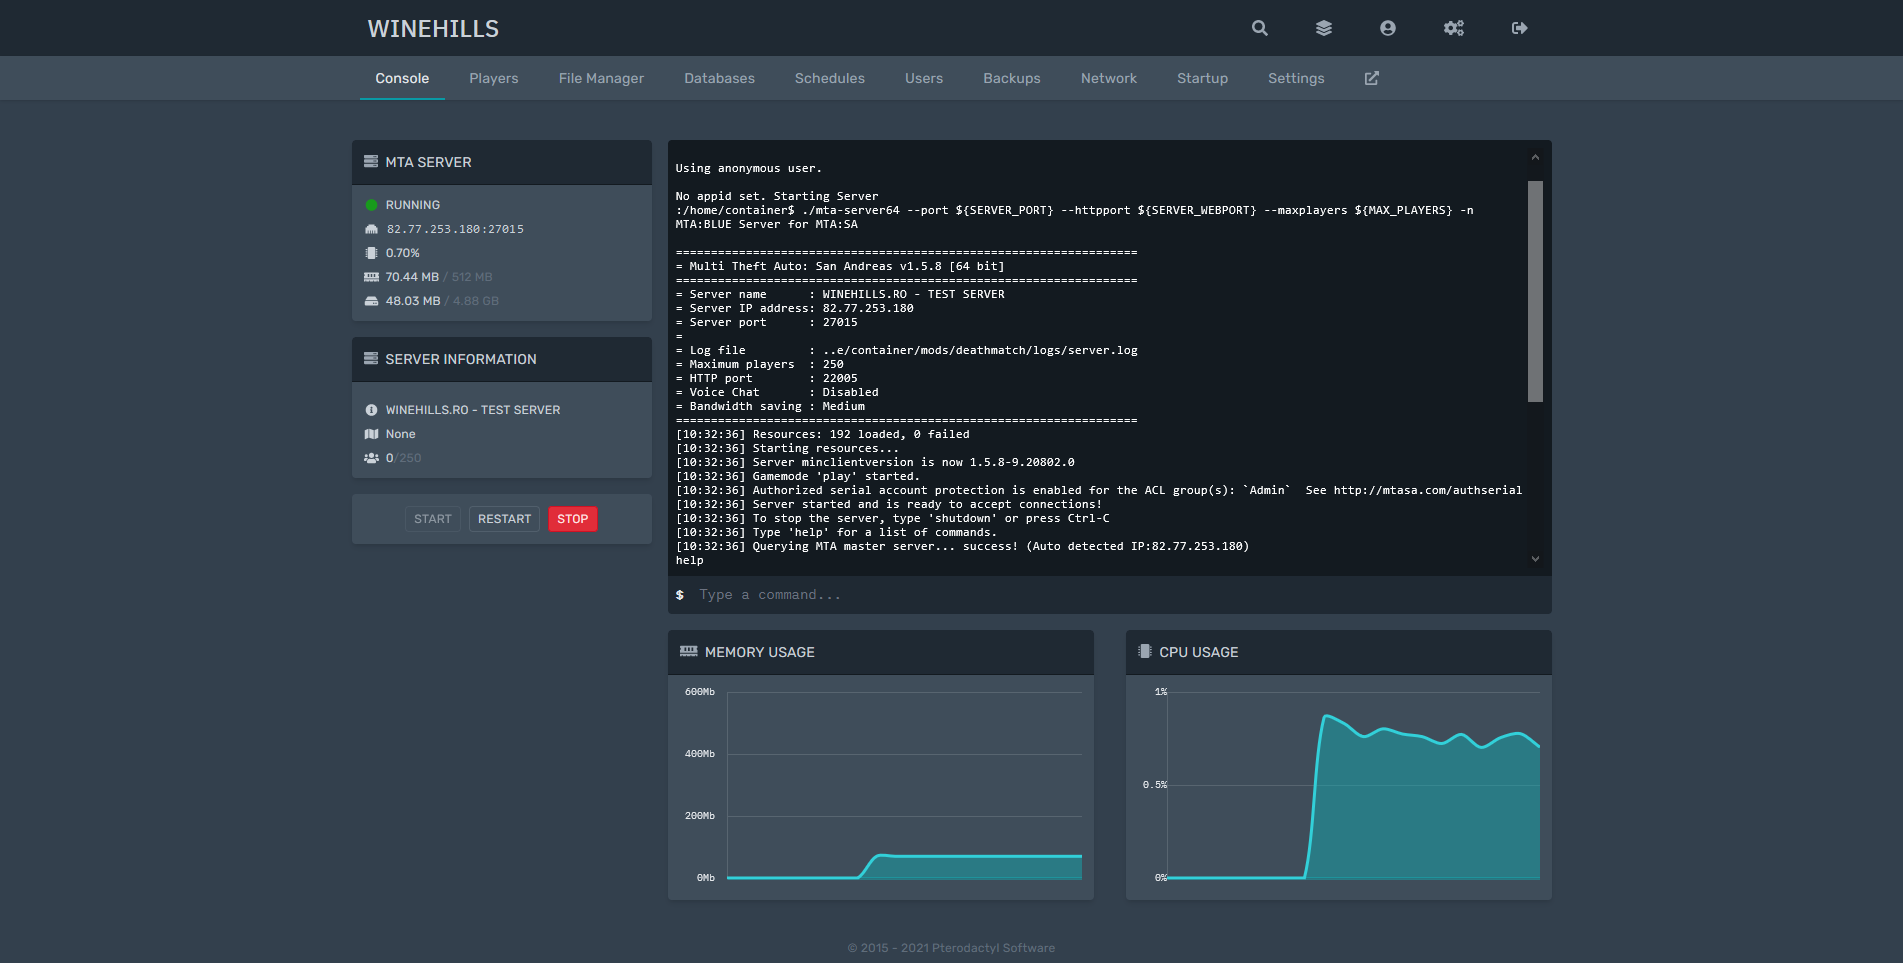
Task: Open the File Manager tab
Action: click(x=601, y=78)
